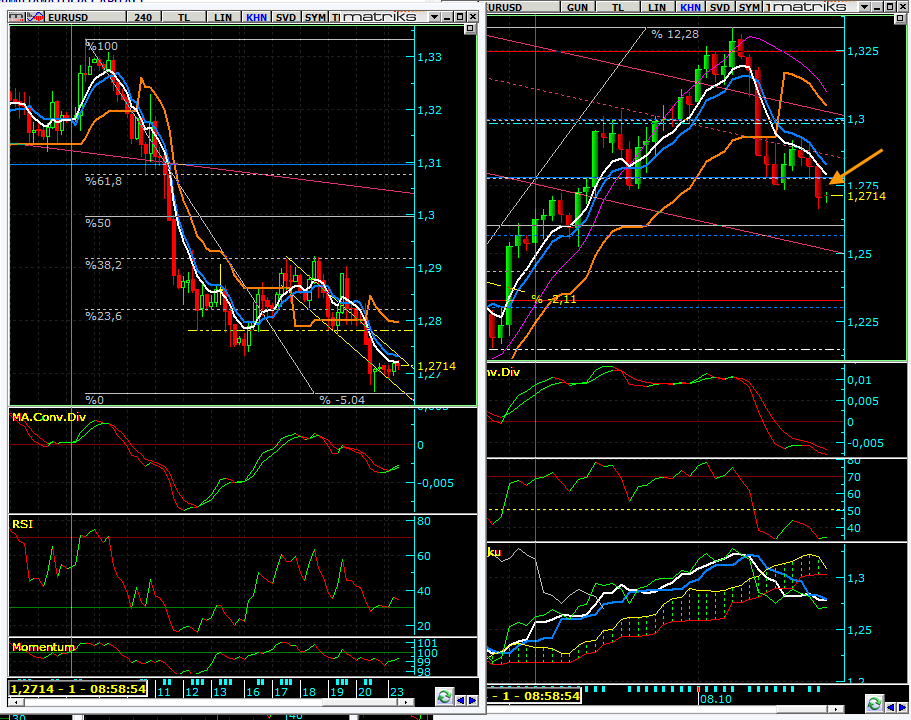Click refresh icon in right chart window
Image resolution: width=911 pixels, height=720 pixels.
coord(874,702)
